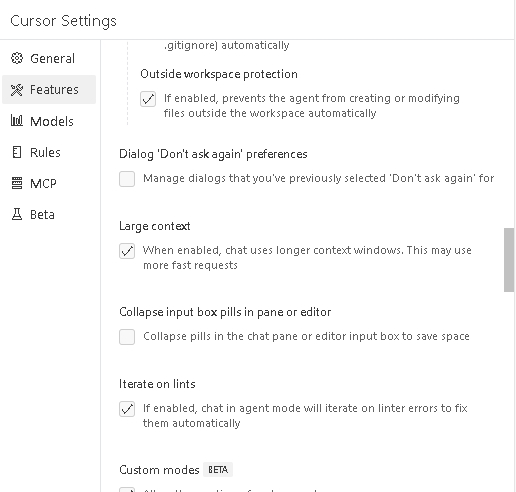Click the vertical scrollbar thumb
The image size is (516, 492).
tap(509, 260)
